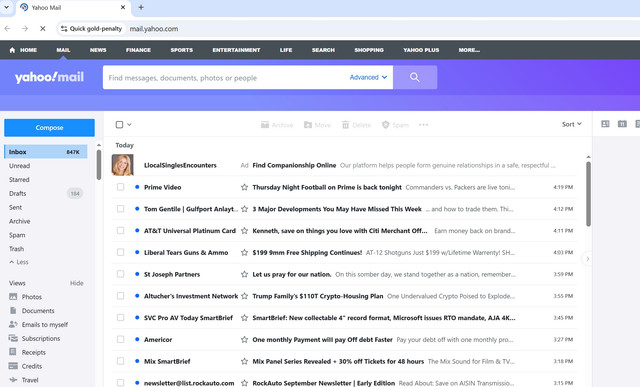Star the Tom Gentile email
Image resolution: width=640 pixels, height=387 pixels.
coord(244,209)
